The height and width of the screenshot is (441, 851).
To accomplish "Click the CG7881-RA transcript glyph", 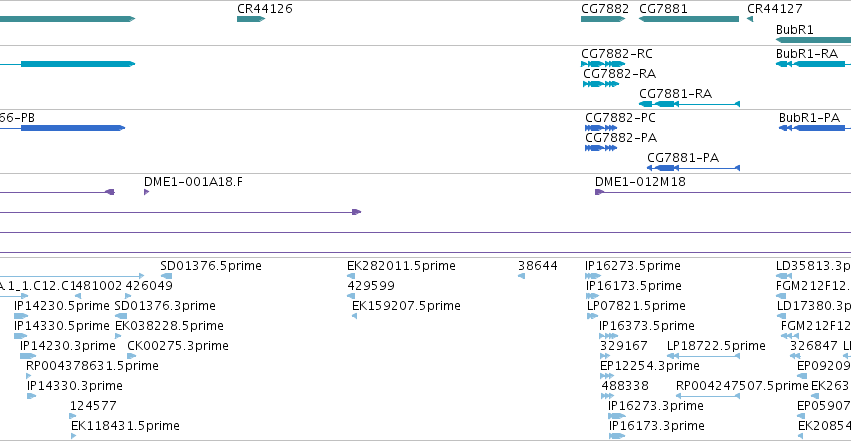I will (689, 104).
